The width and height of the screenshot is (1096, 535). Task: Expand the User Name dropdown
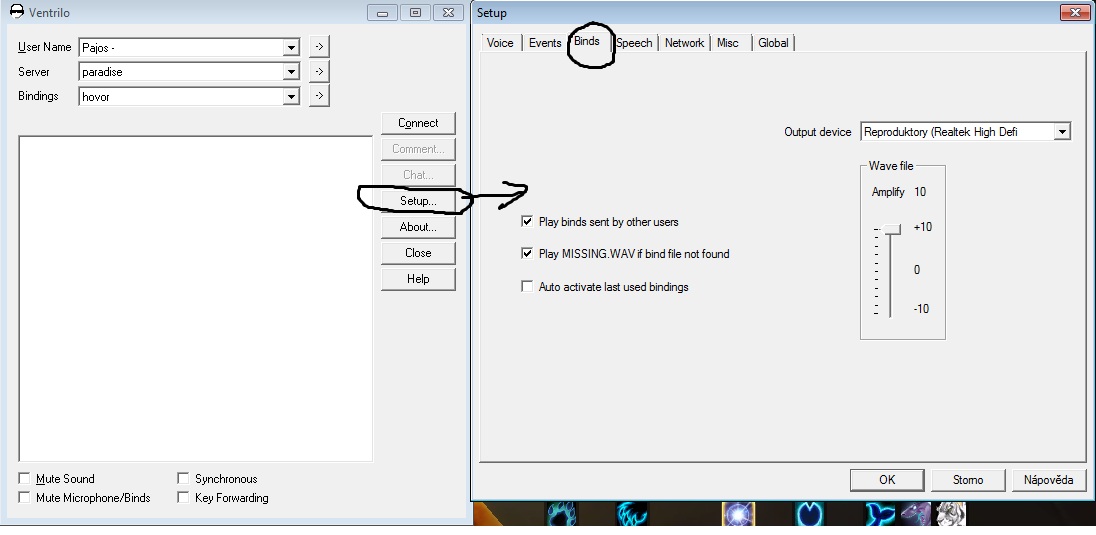[291, 48]
